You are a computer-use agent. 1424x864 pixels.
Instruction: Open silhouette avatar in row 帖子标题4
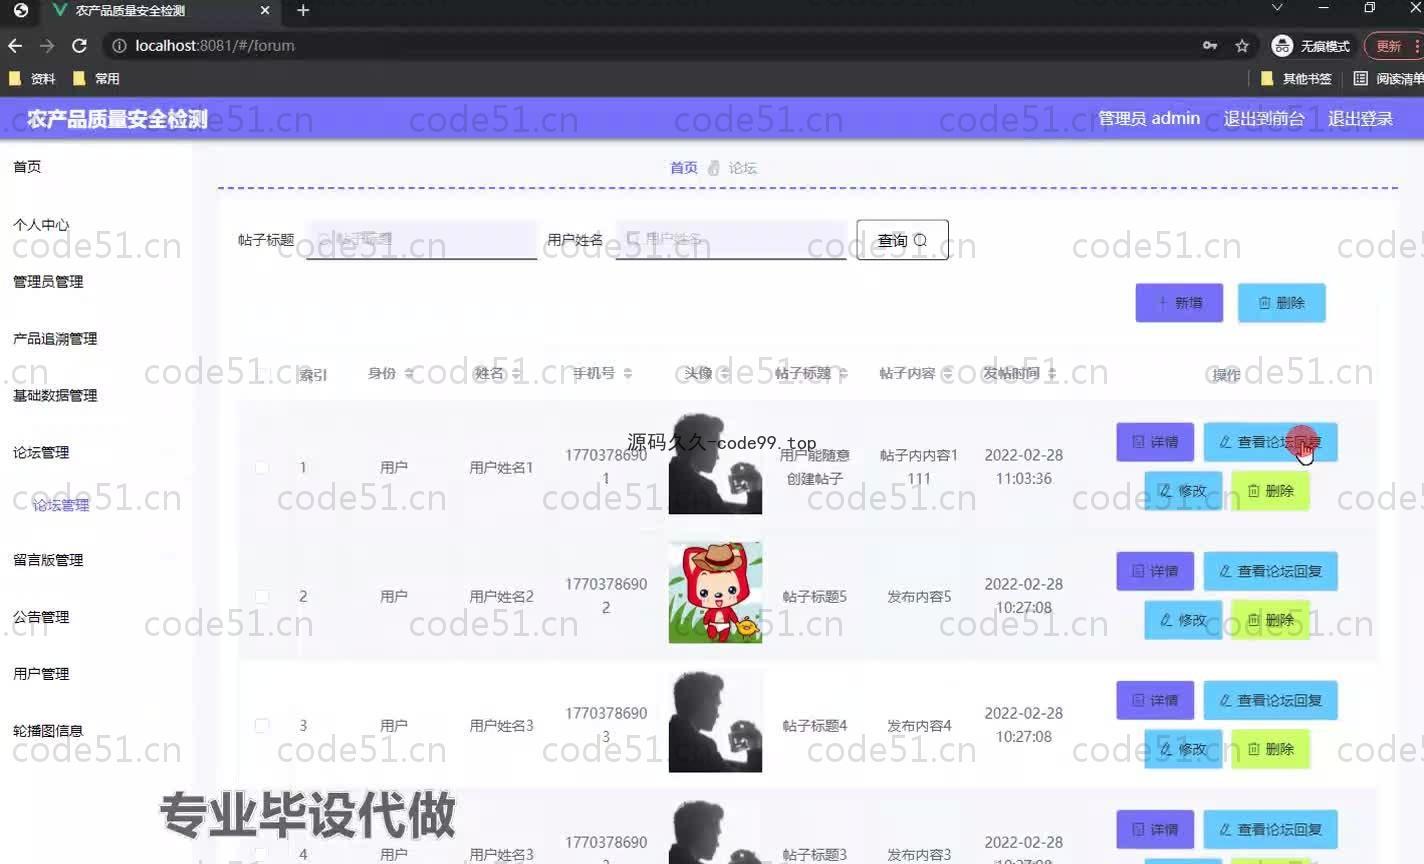pyautogui.click(x=715, y=721)
